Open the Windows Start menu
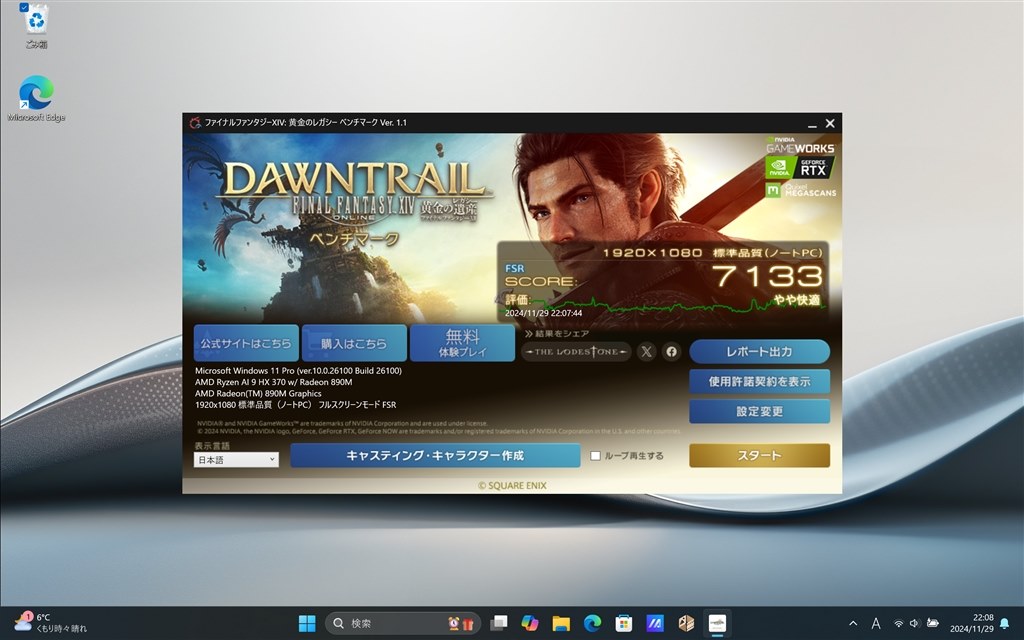 coord(307,623)
